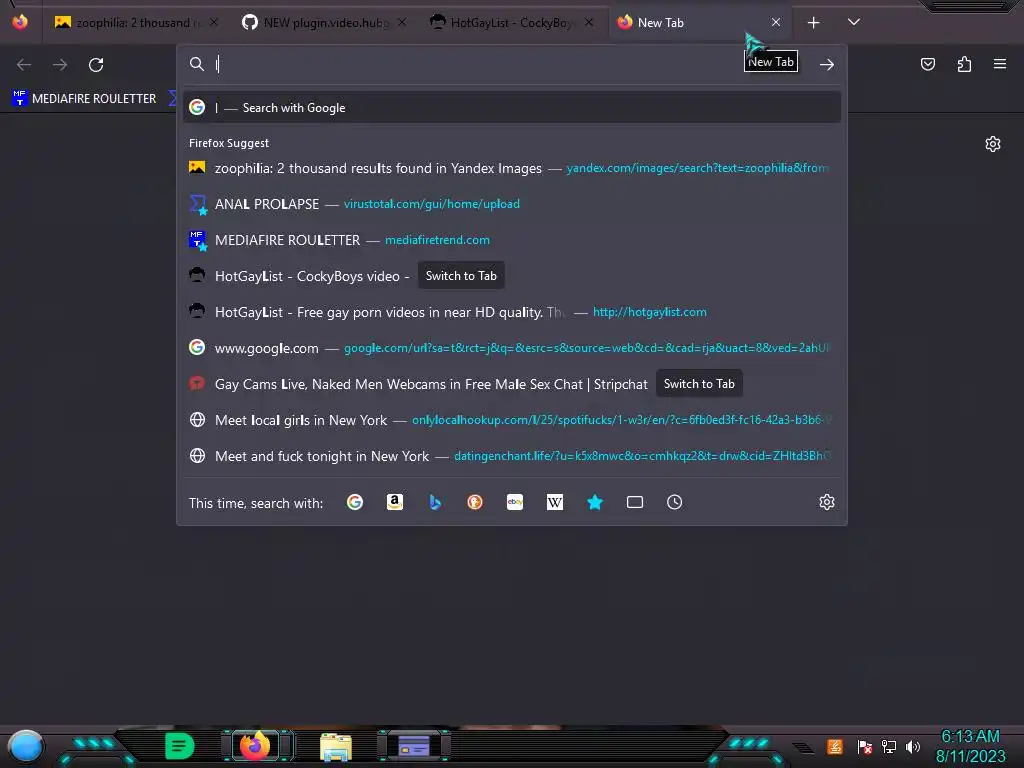
Task: Open the http://hotgaylist.com suggestion link
Action: pyautogui.click(x=649, y=312)
